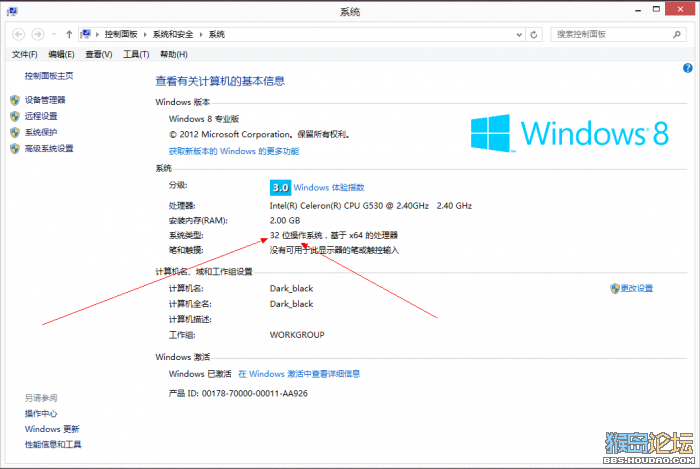Open 系统保护 link
Image resolution: width=700 pixels, height=469 pixels.
coord(41,132)
